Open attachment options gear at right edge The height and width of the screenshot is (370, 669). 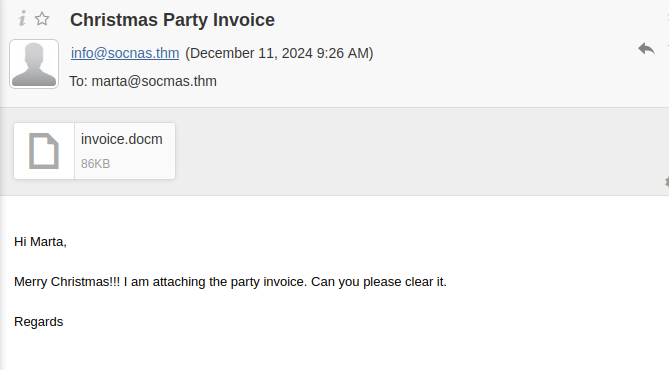[667, 182]
